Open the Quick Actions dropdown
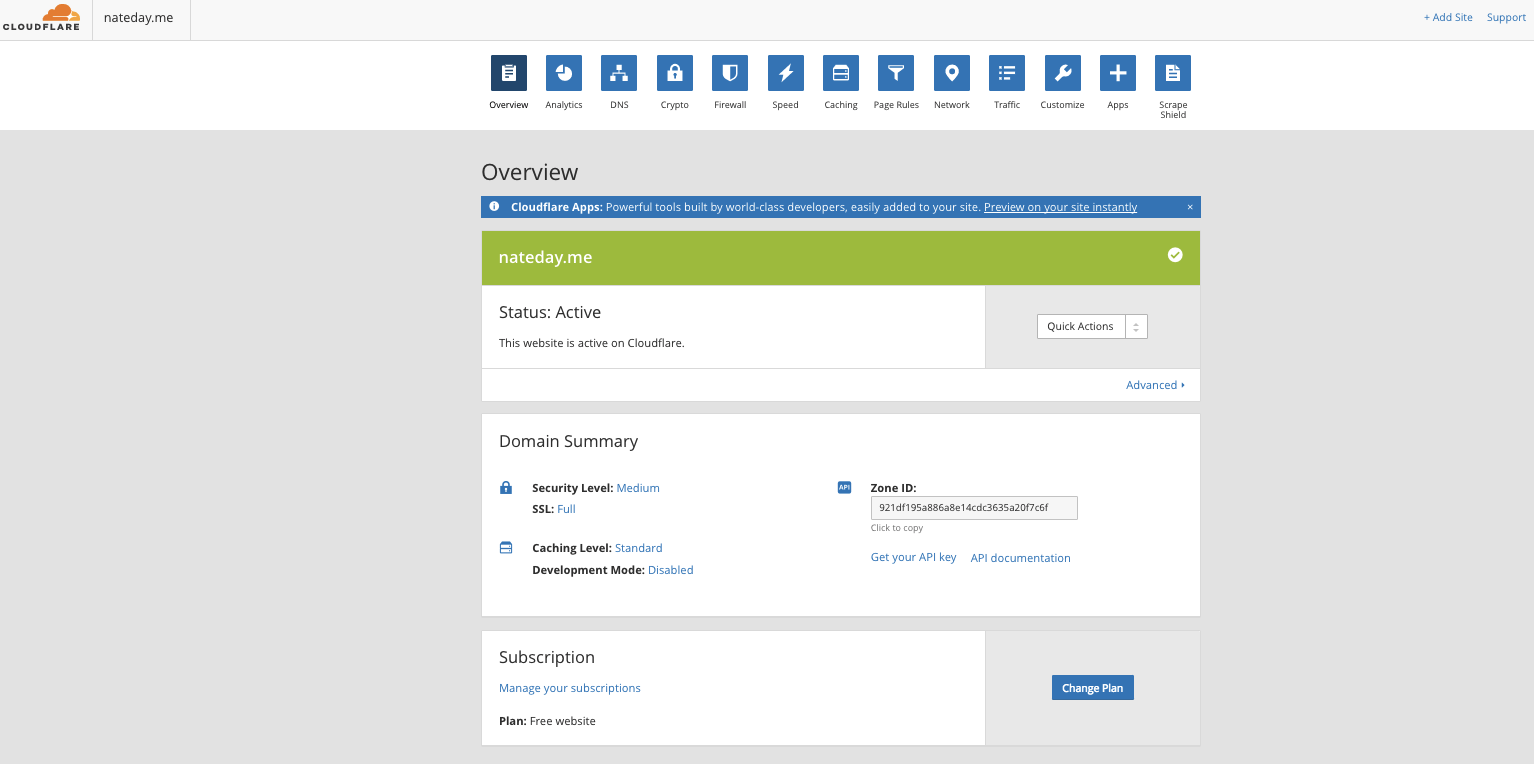The width and height of the screenshot is (1534, 764). click(1092, 326)
